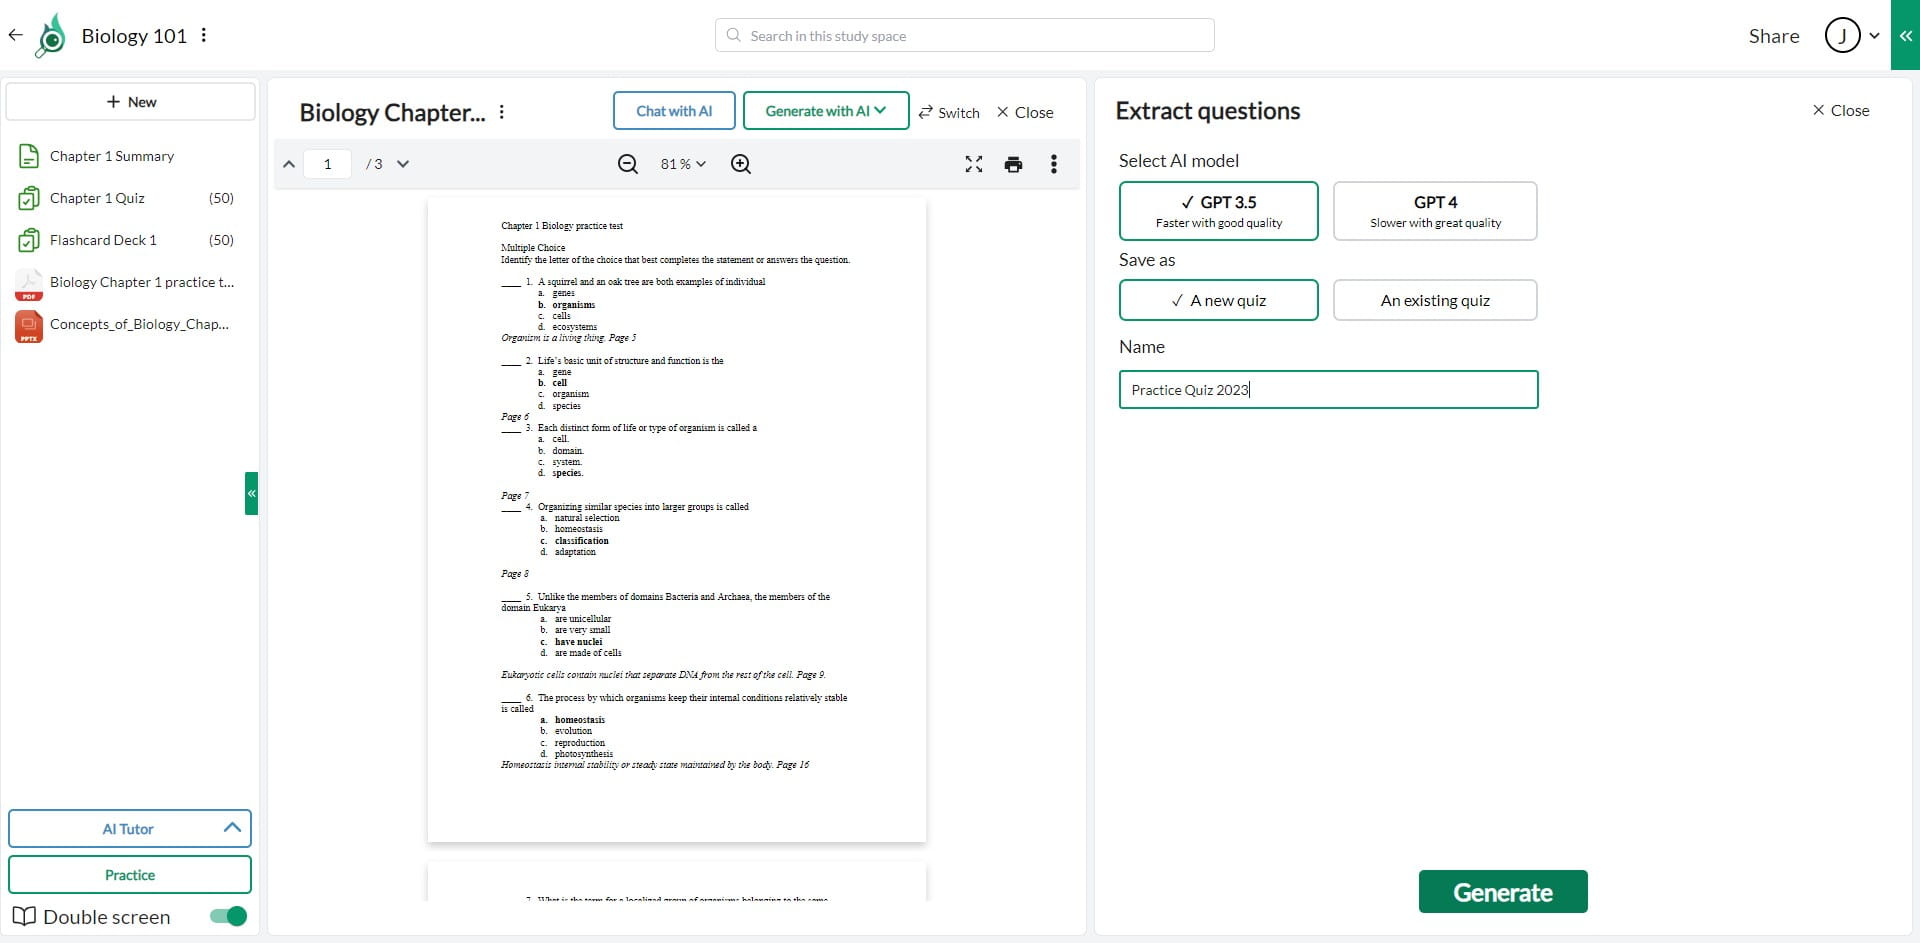
Task: Go to next page with down chevron
Action: [403, 164]
